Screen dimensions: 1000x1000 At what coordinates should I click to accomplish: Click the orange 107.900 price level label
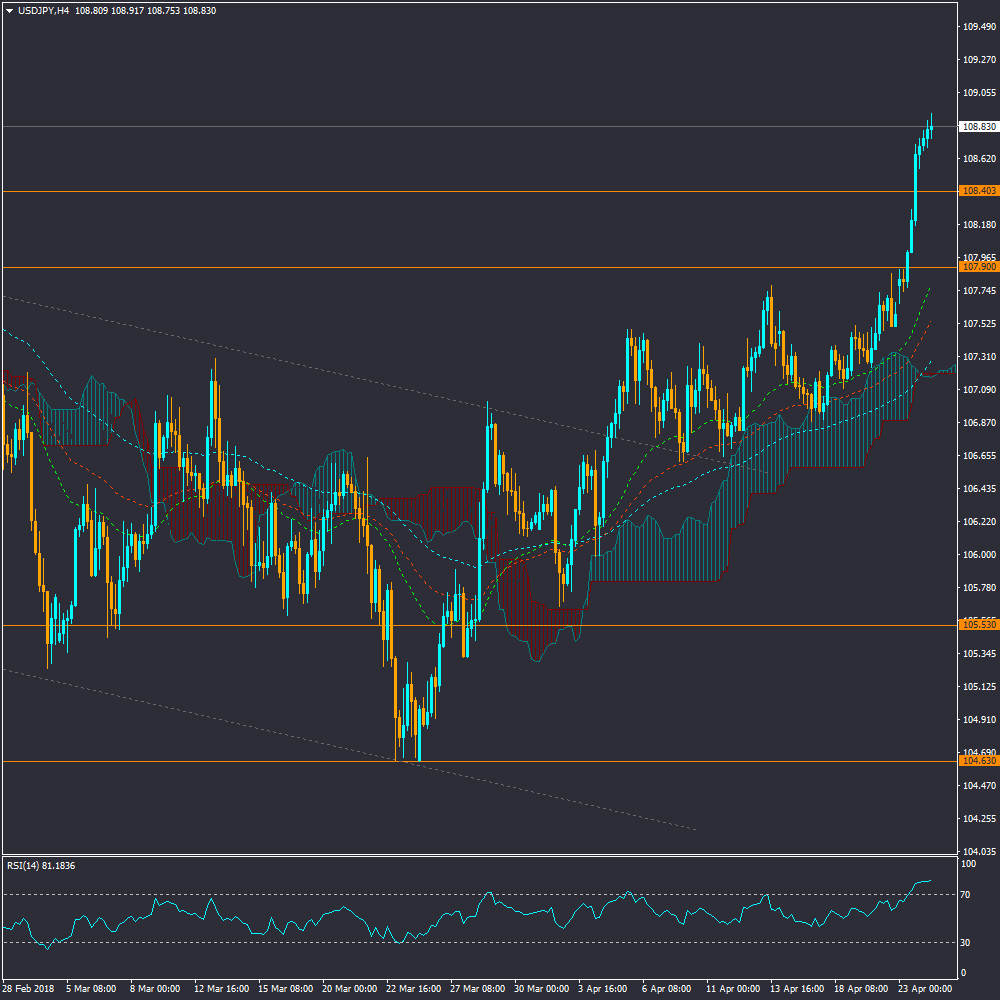[978, 267]
